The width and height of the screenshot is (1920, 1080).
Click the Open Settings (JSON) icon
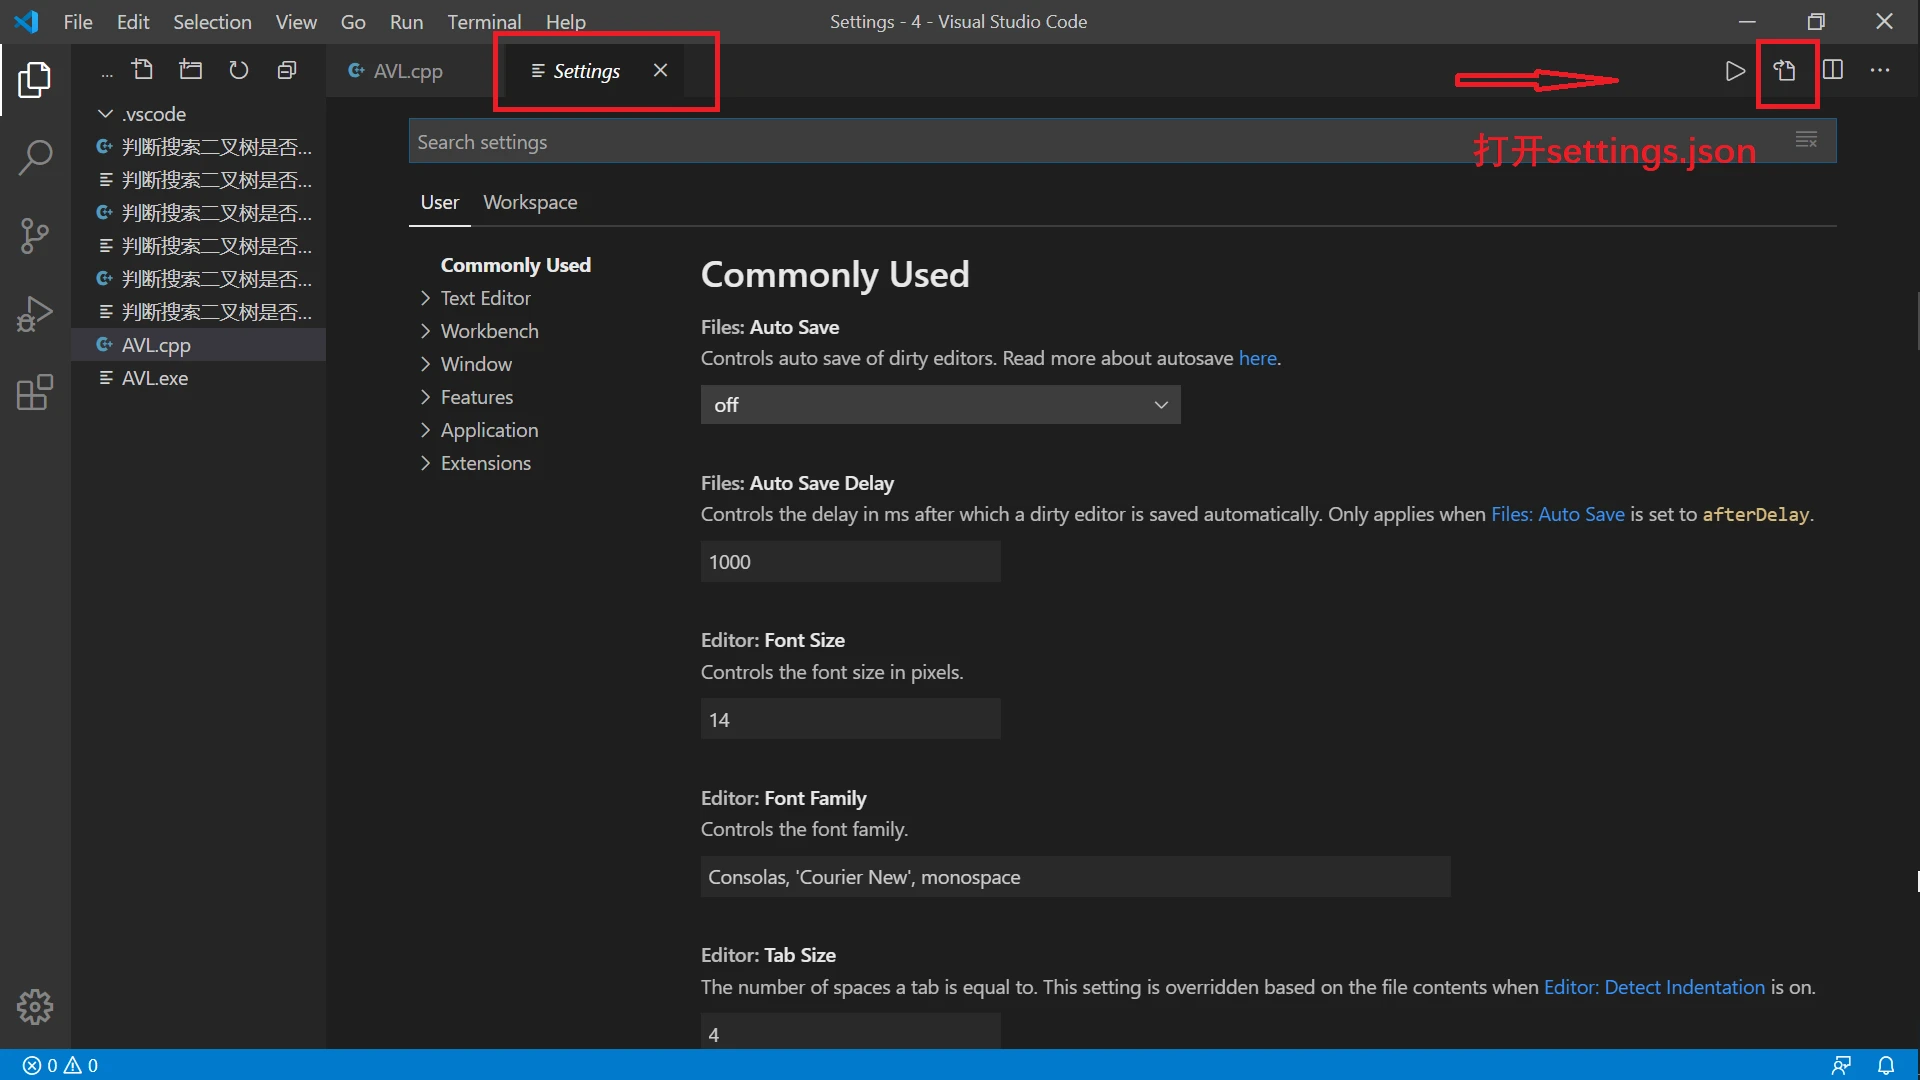pos(1785,71)
